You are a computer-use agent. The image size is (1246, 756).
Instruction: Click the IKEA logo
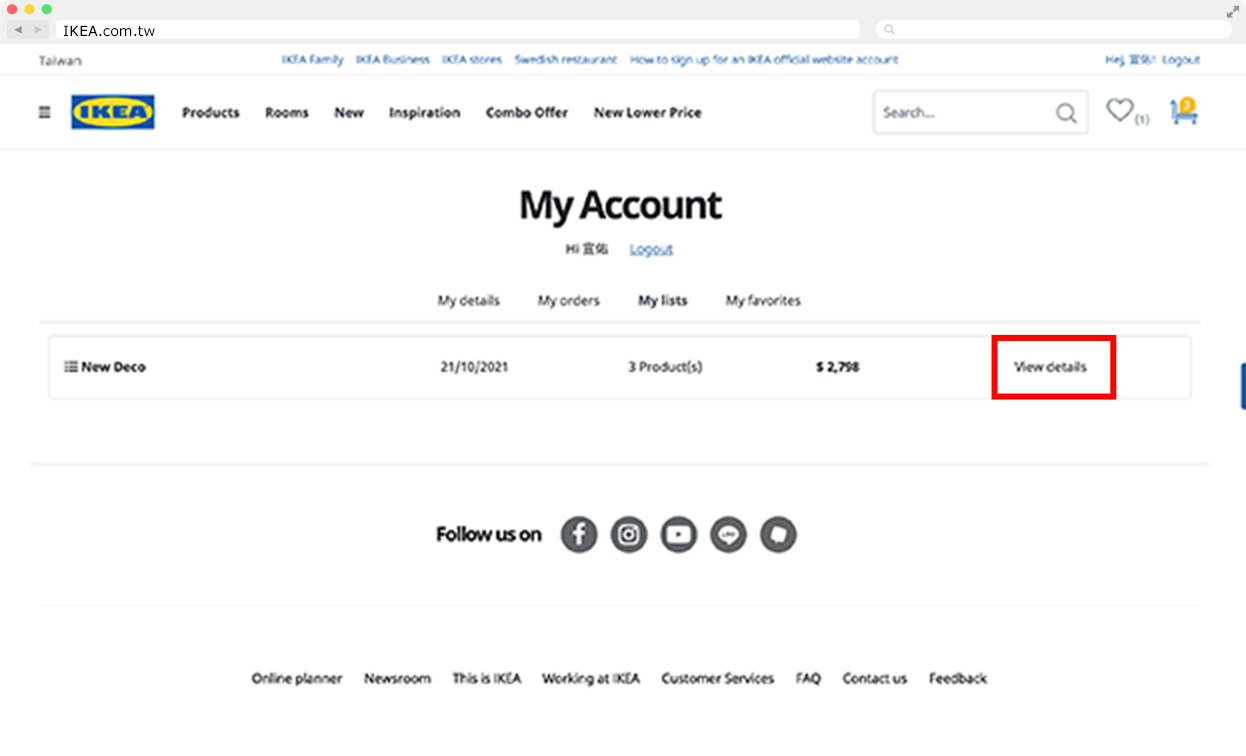[113, 113]
